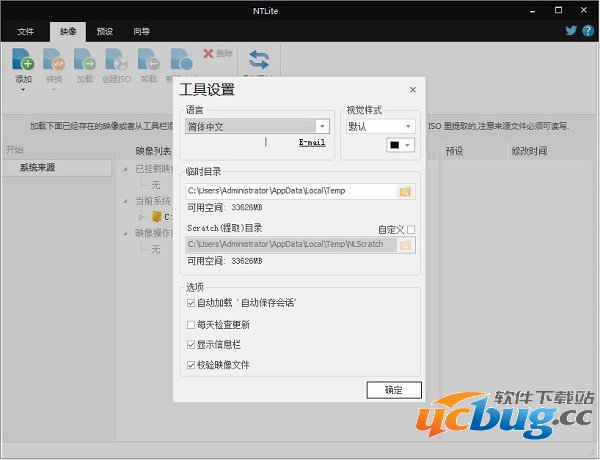Open the 文件 menu
The height and width of the screenshot is (460, 600).
[26, 31]
